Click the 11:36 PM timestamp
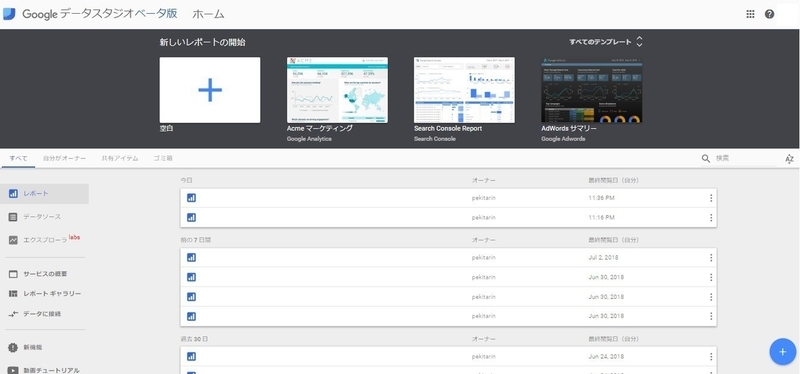The height and width of the screenshot is (374, 800). (x=602, y=198)
